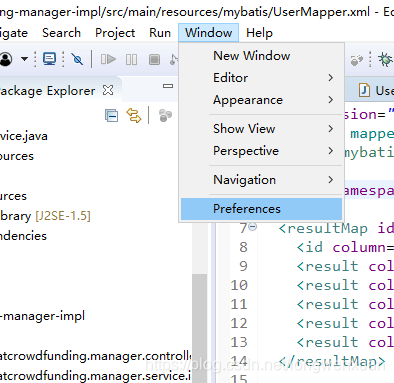The image size is (394, 383).
Task: Toggle Link with Editor icon
Action: (134, 116)
